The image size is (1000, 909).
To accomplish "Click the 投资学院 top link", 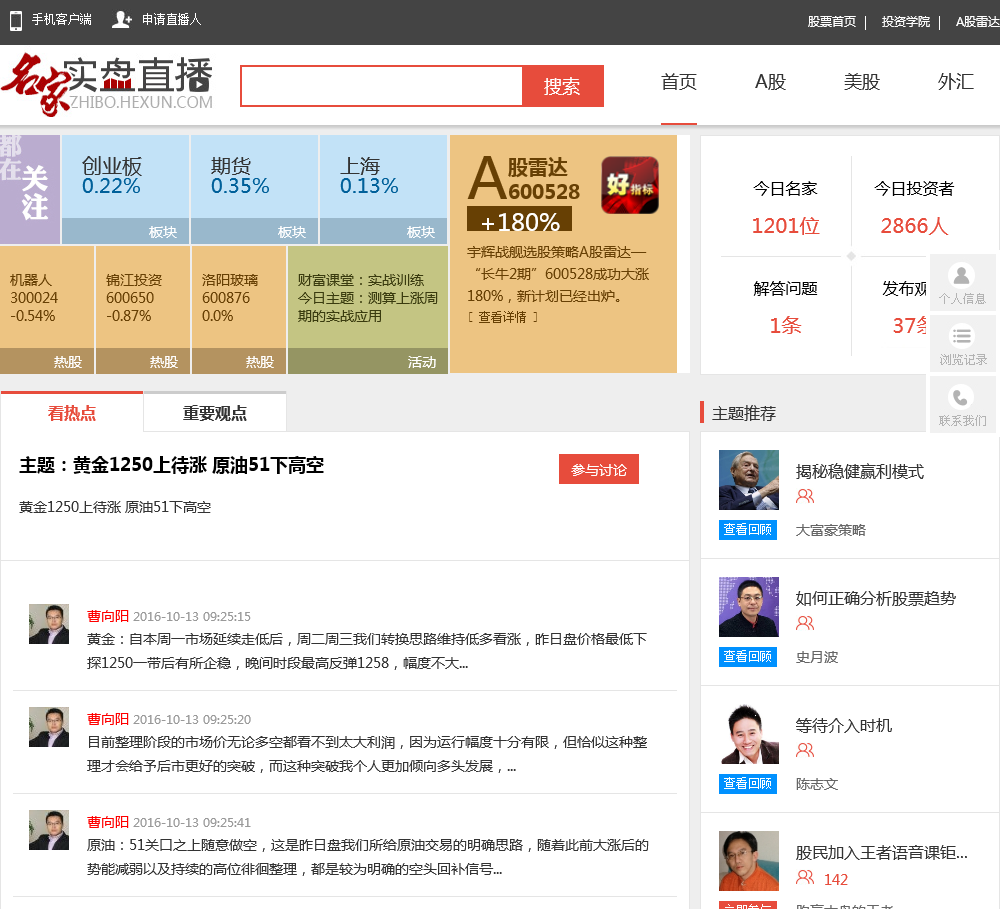I will tap(905, 21).
